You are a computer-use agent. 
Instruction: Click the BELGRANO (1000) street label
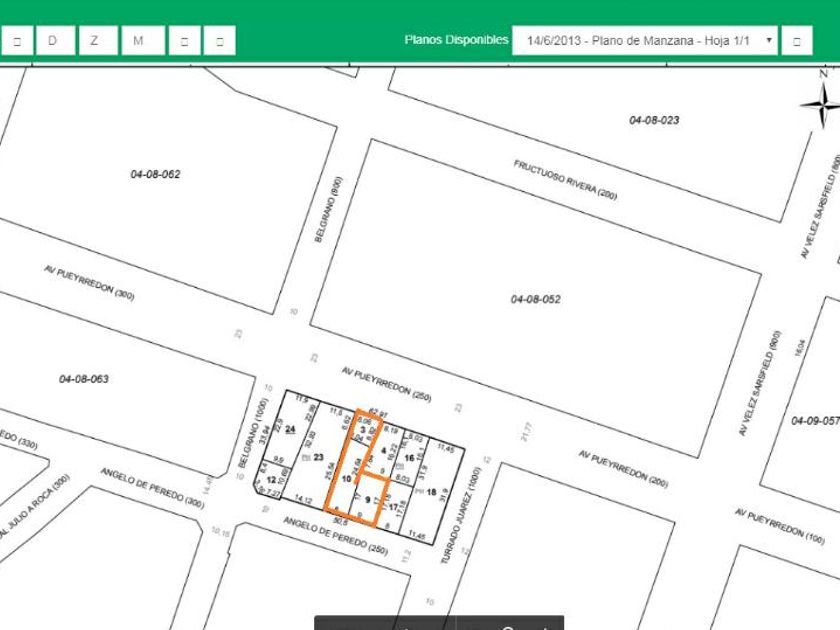252,432
